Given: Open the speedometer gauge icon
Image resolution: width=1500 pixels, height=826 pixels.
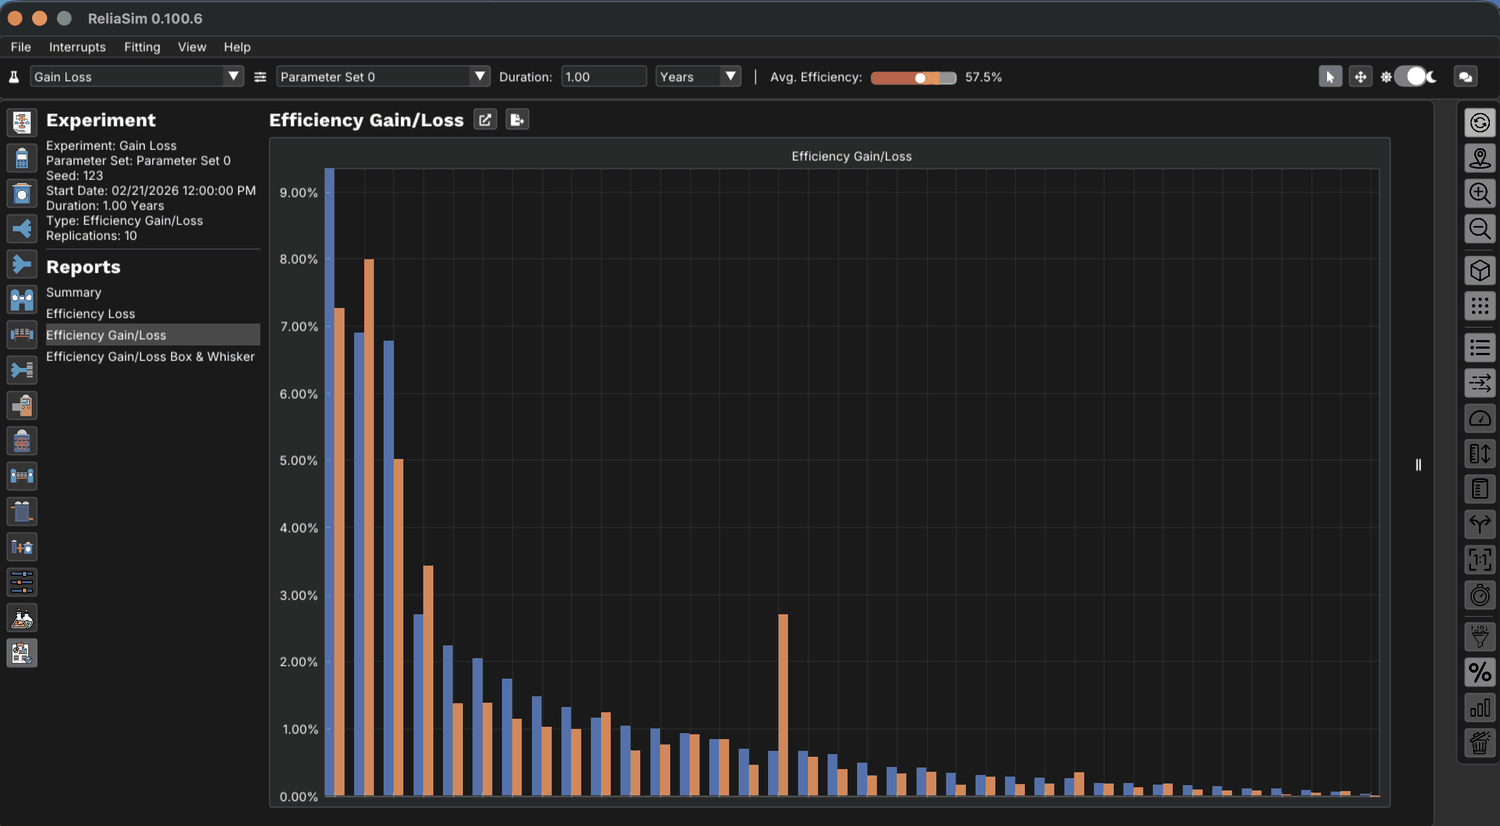Looking at the screenshot, I should click(x=1480, y=418).
